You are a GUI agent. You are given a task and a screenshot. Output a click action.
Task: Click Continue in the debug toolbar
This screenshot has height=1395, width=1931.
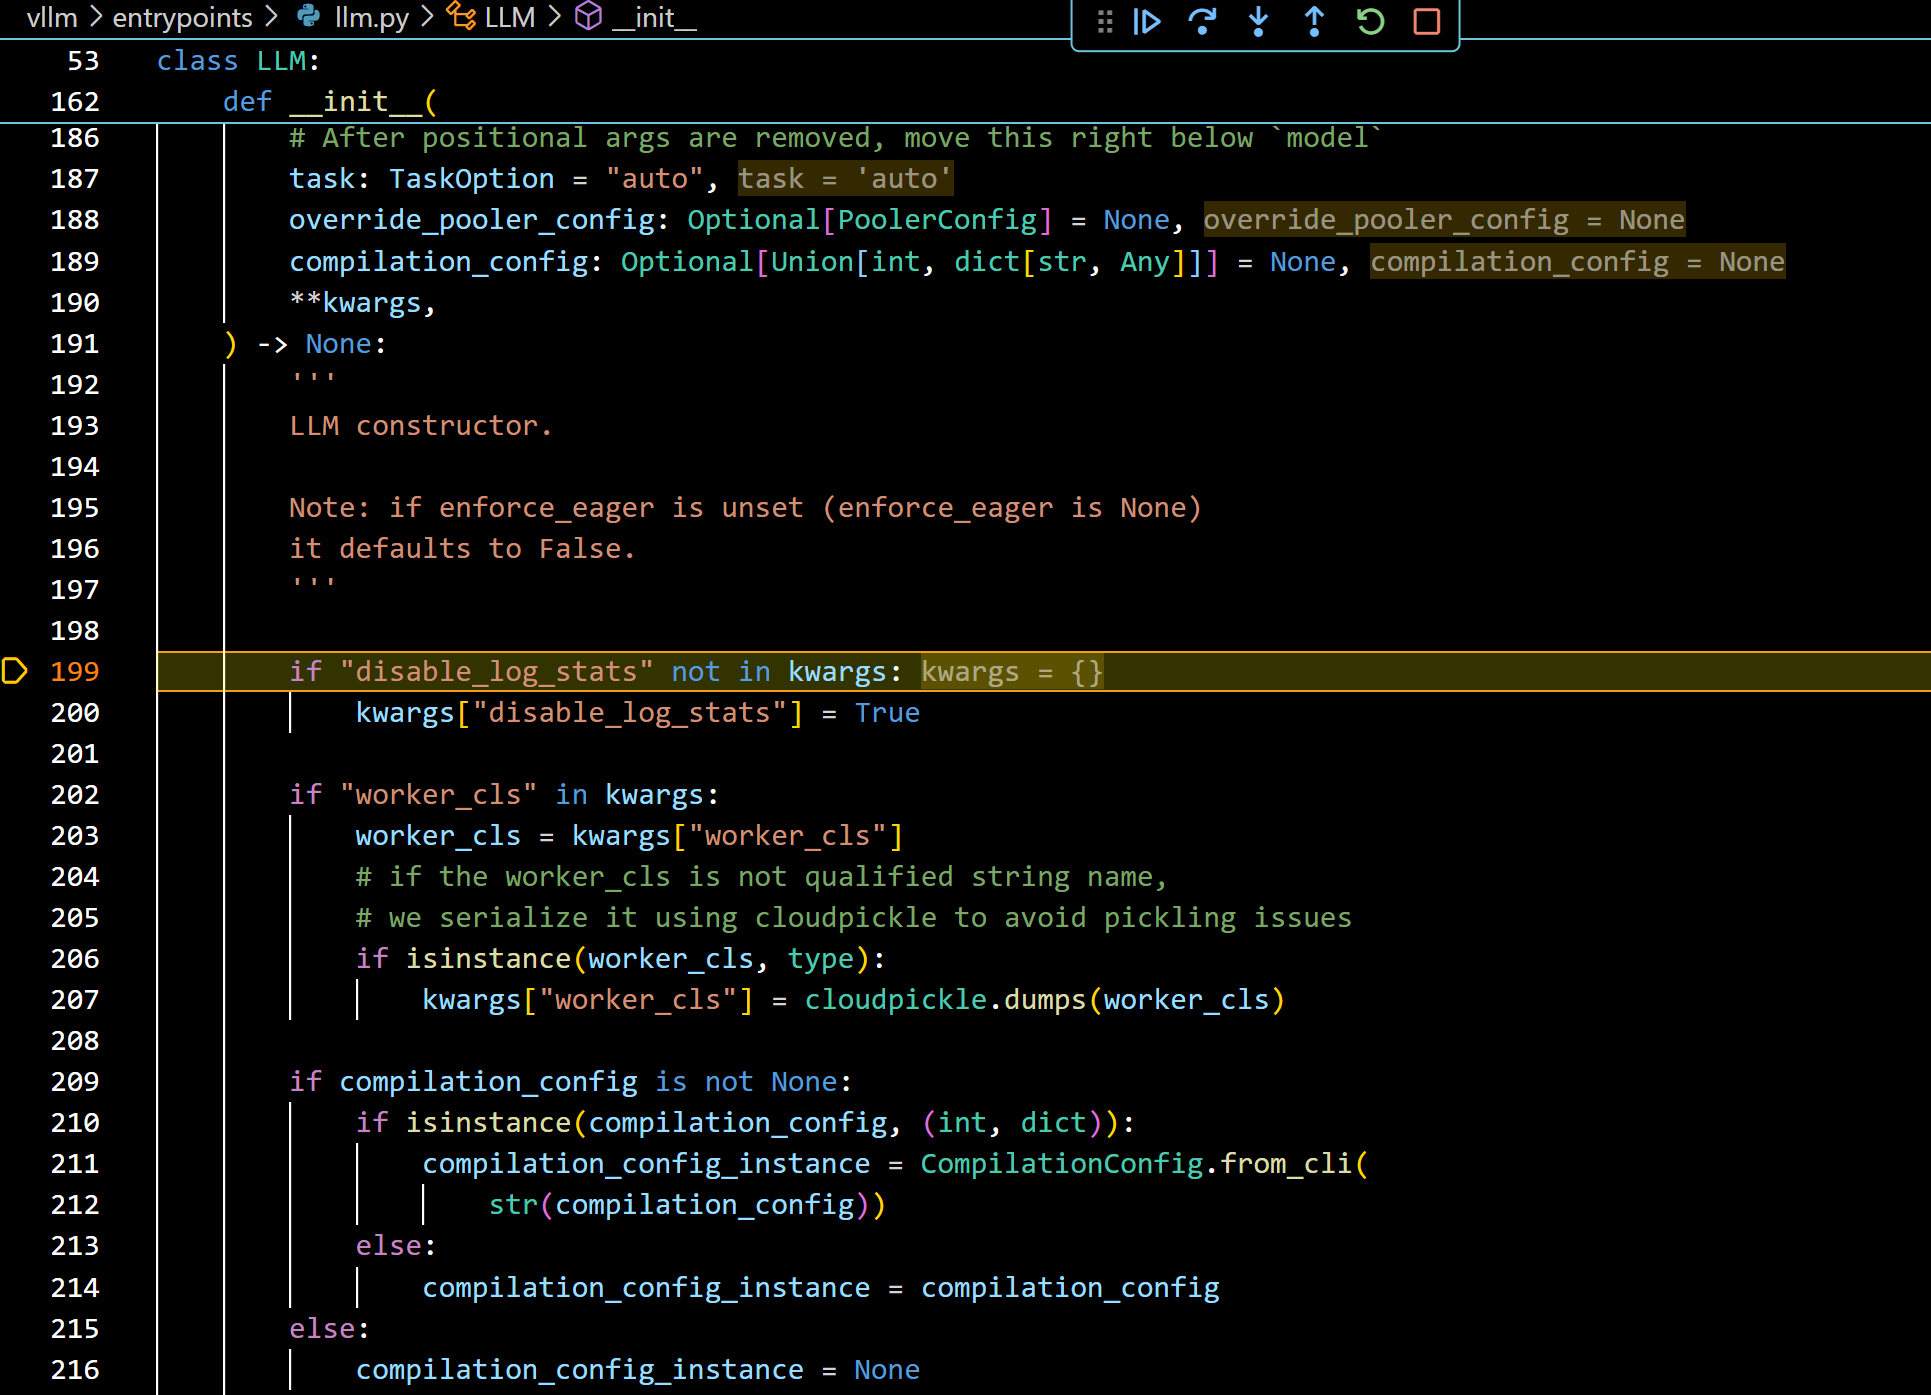point(1146,21)
